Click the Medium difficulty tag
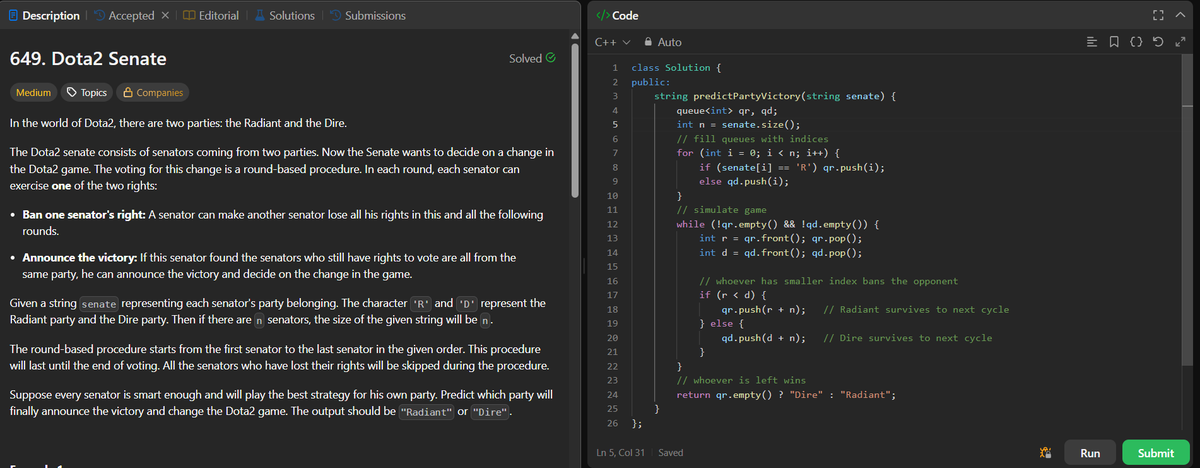Screen dimensions: 1200x468 (33, 92)
